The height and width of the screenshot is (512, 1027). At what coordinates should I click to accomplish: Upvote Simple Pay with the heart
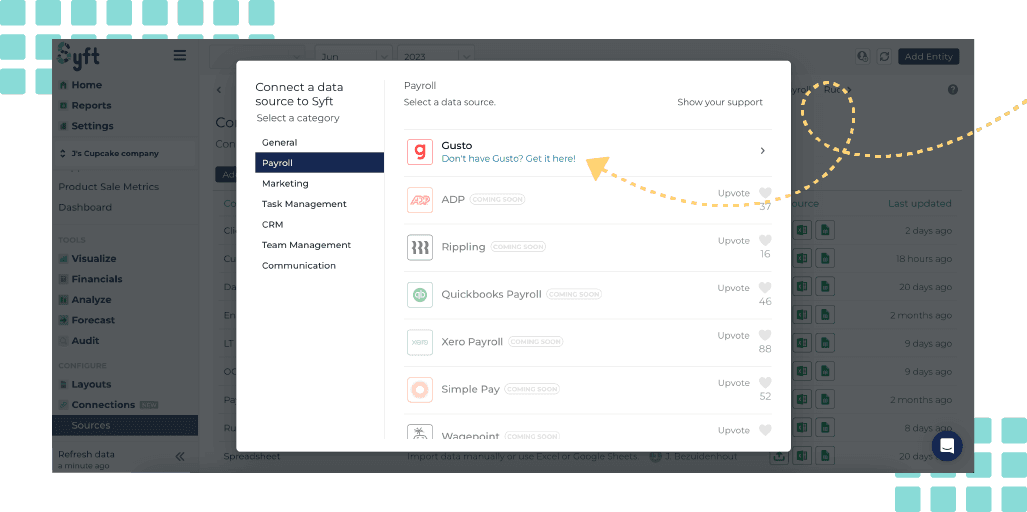765,382
